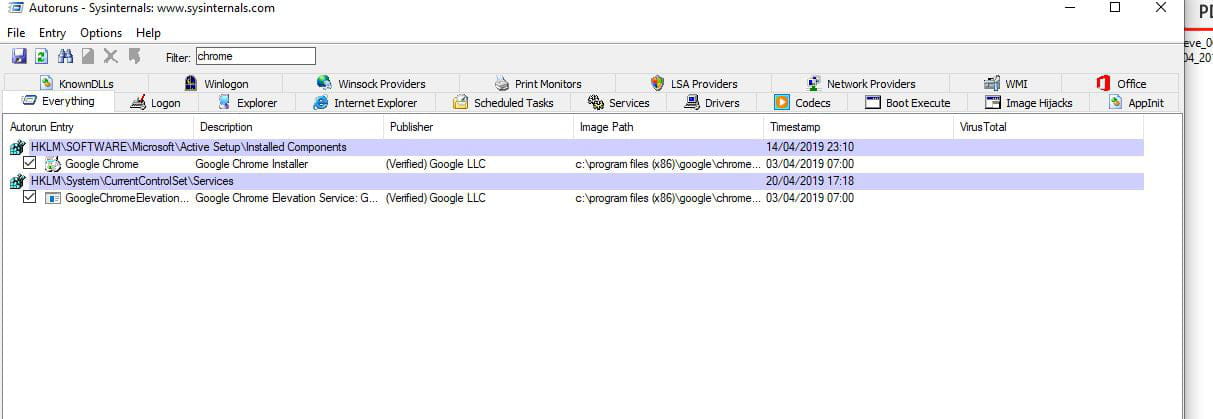Image resolution: width=1213 pixels, height=419 pixels.
Task: Open the Options menu
Action: pos(101,33)
